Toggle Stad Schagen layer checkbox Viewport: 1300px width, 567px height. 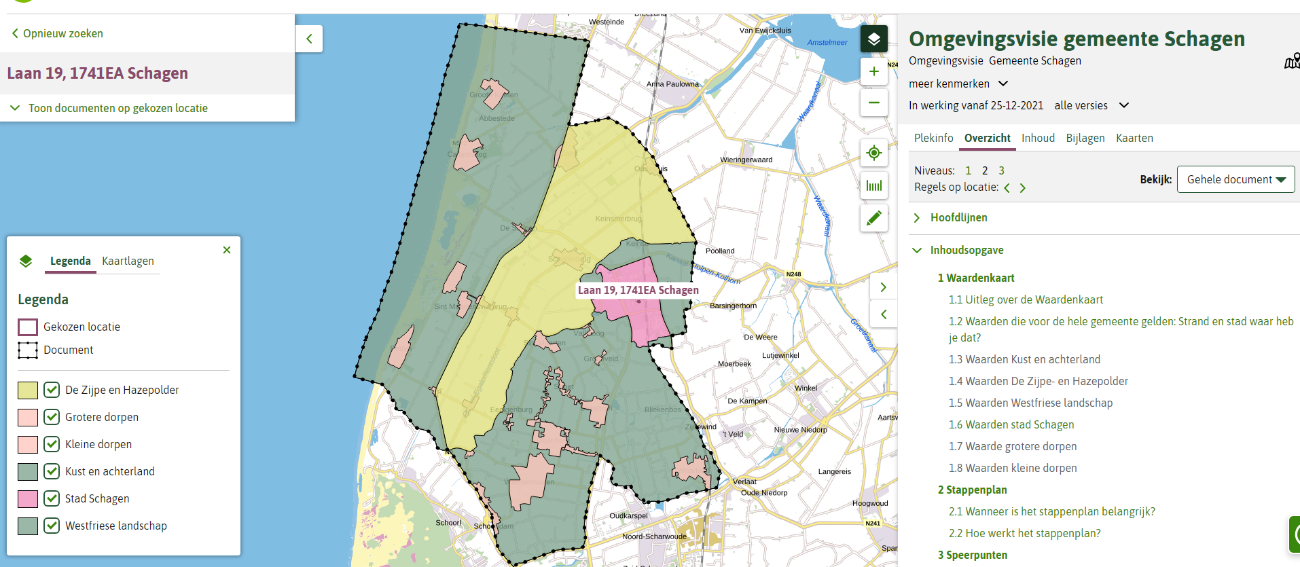(52, 498)
